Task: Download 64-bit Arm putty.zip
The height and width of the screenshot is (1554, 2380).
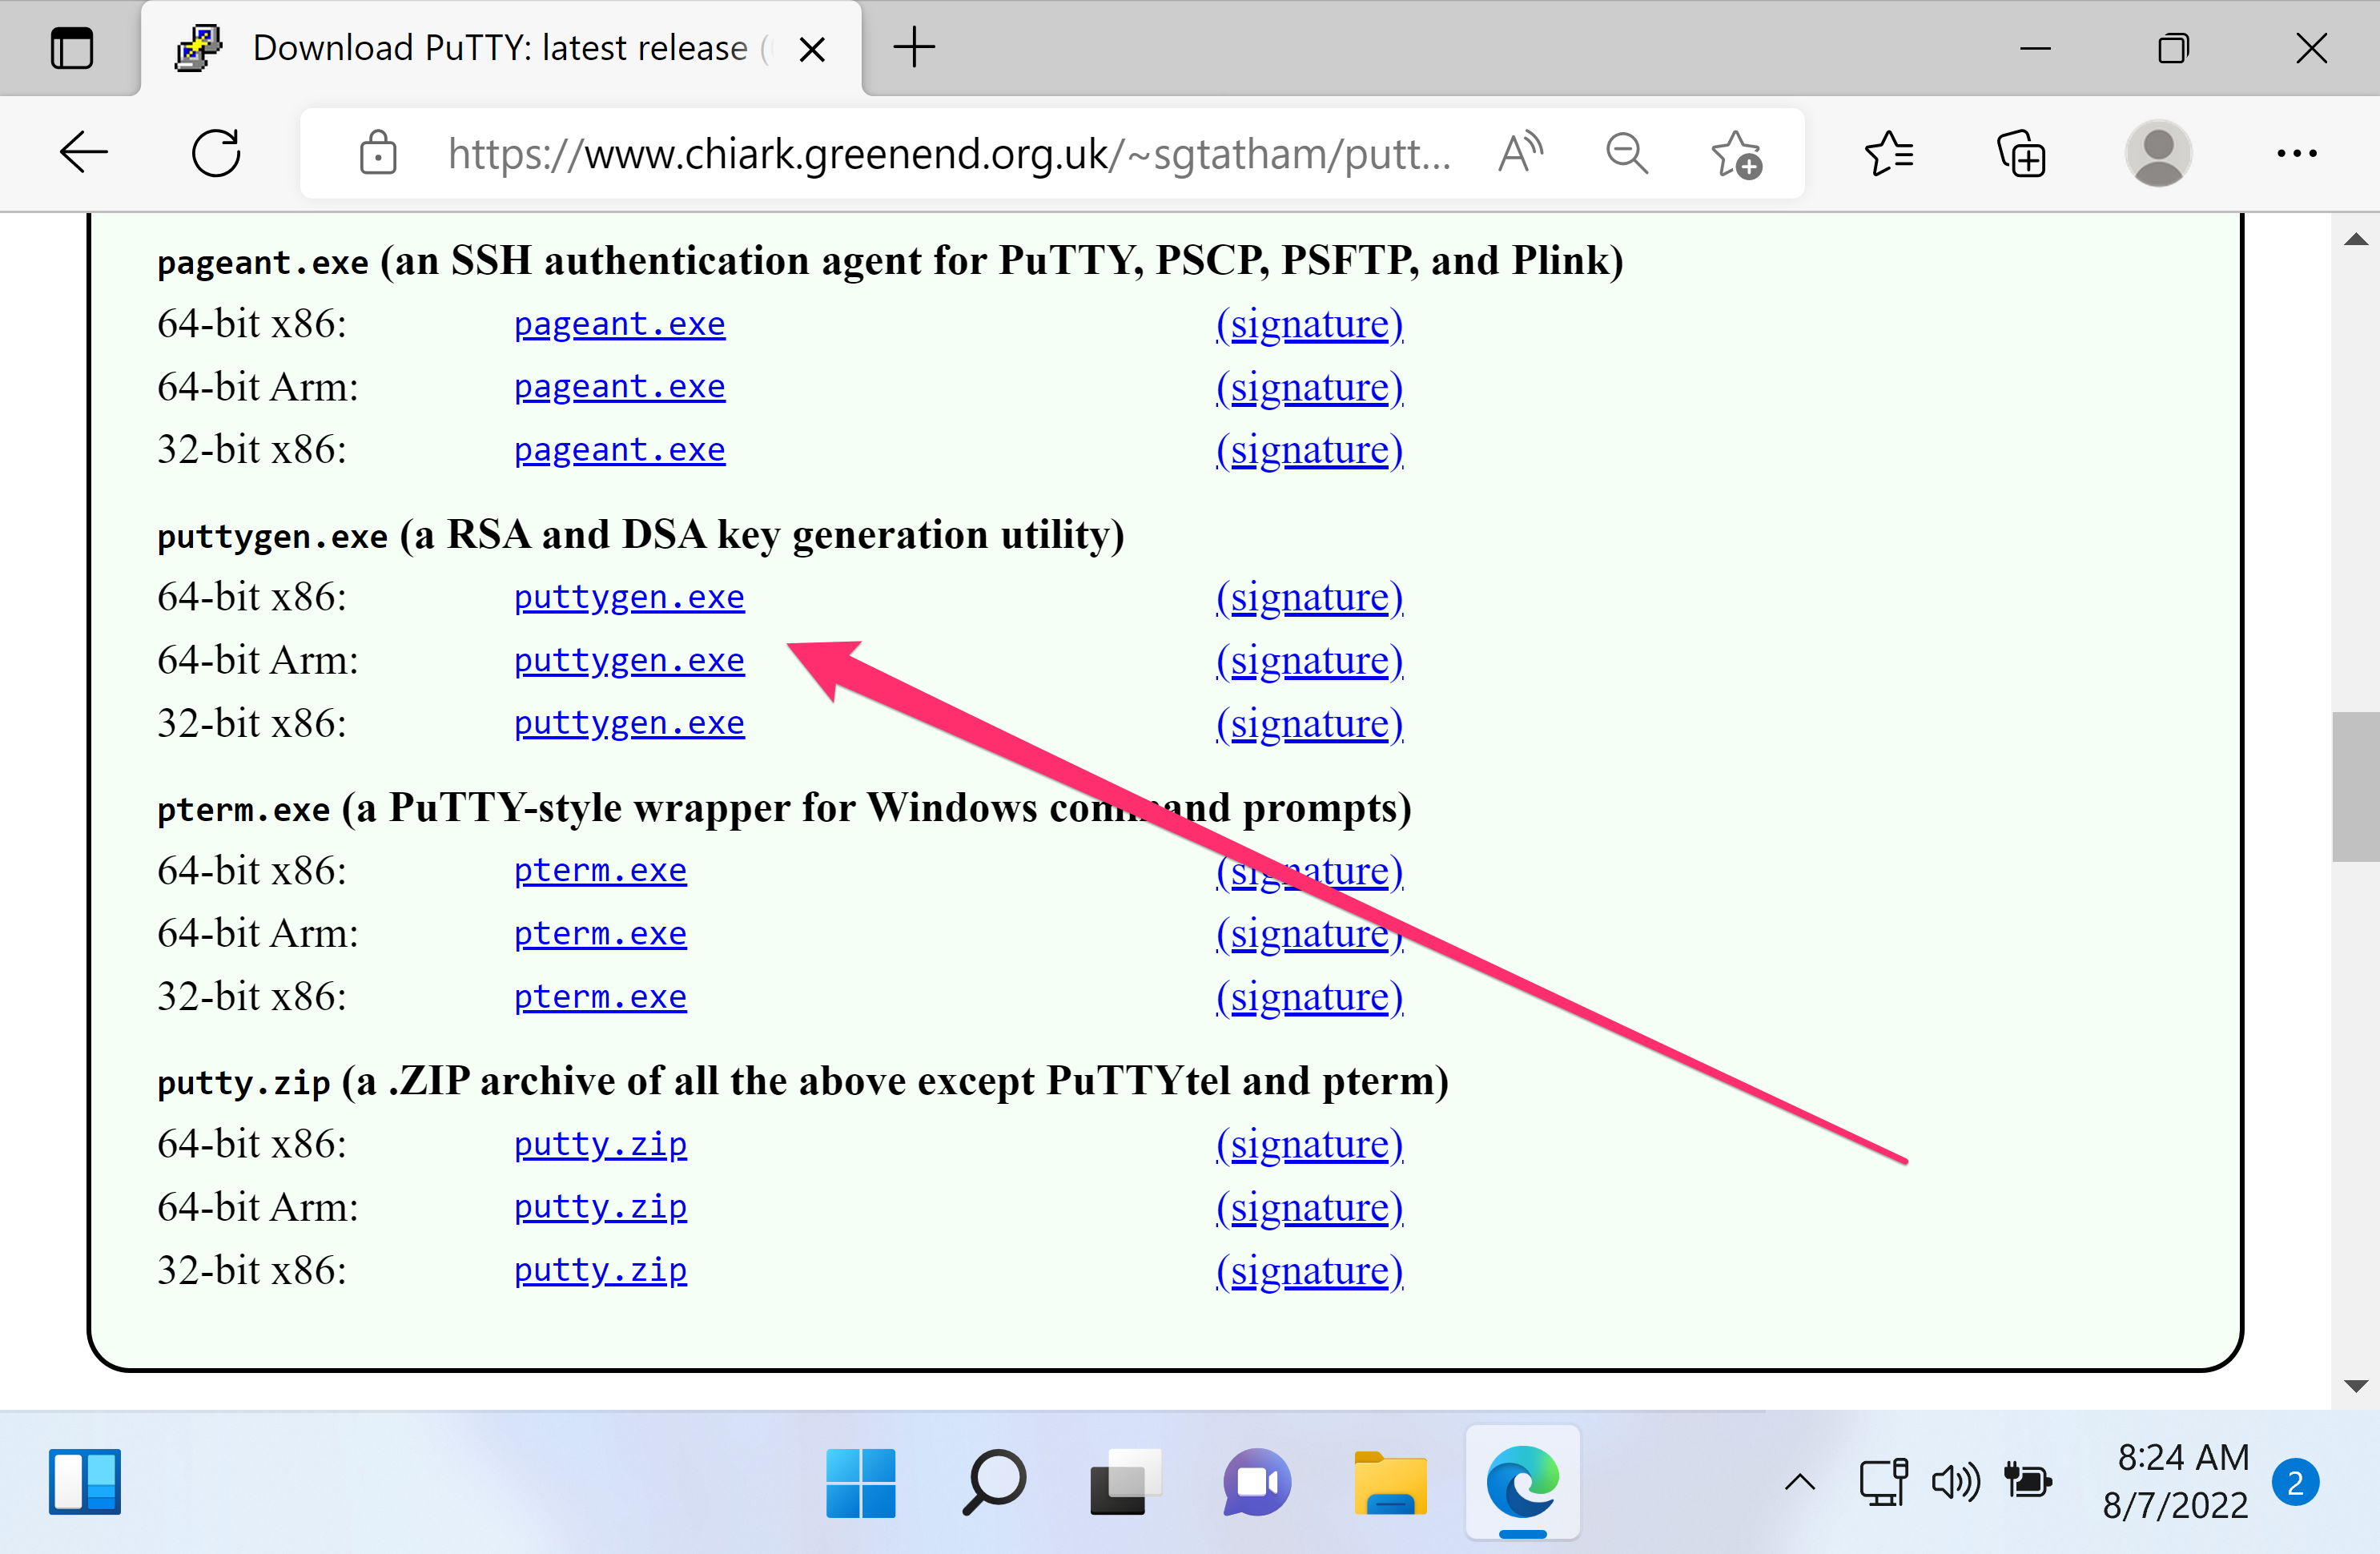Action: click(x=600, y=1208)
